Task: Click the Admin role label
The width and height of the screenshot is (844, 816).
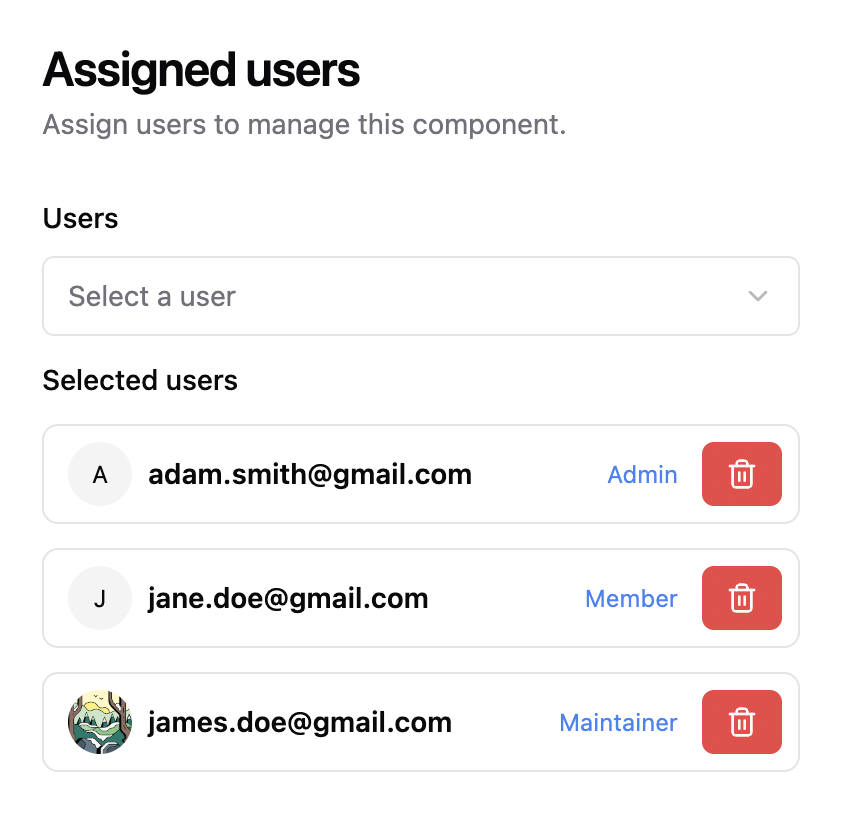Action: [x=642, y=475]
